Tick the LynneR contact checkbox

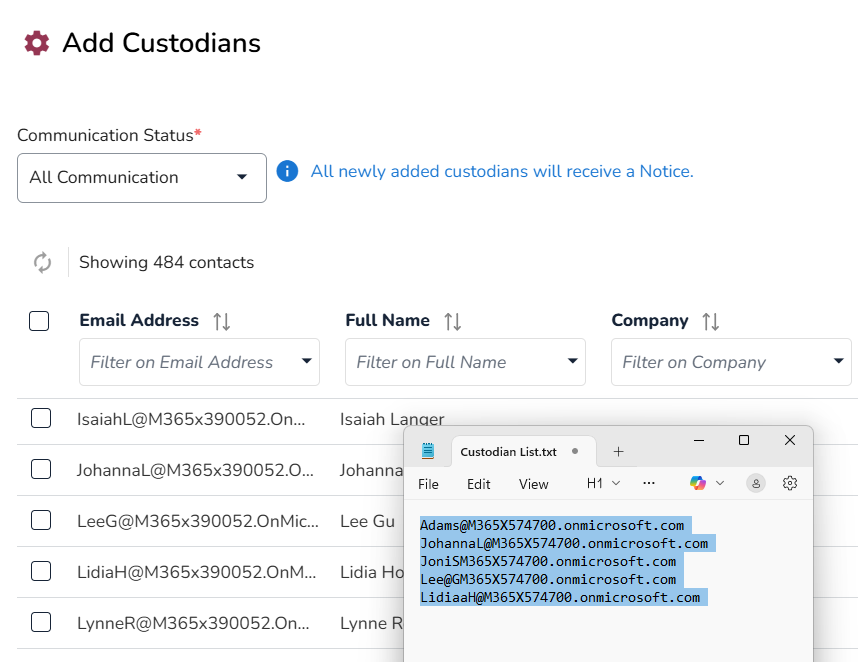pos(41,622)
